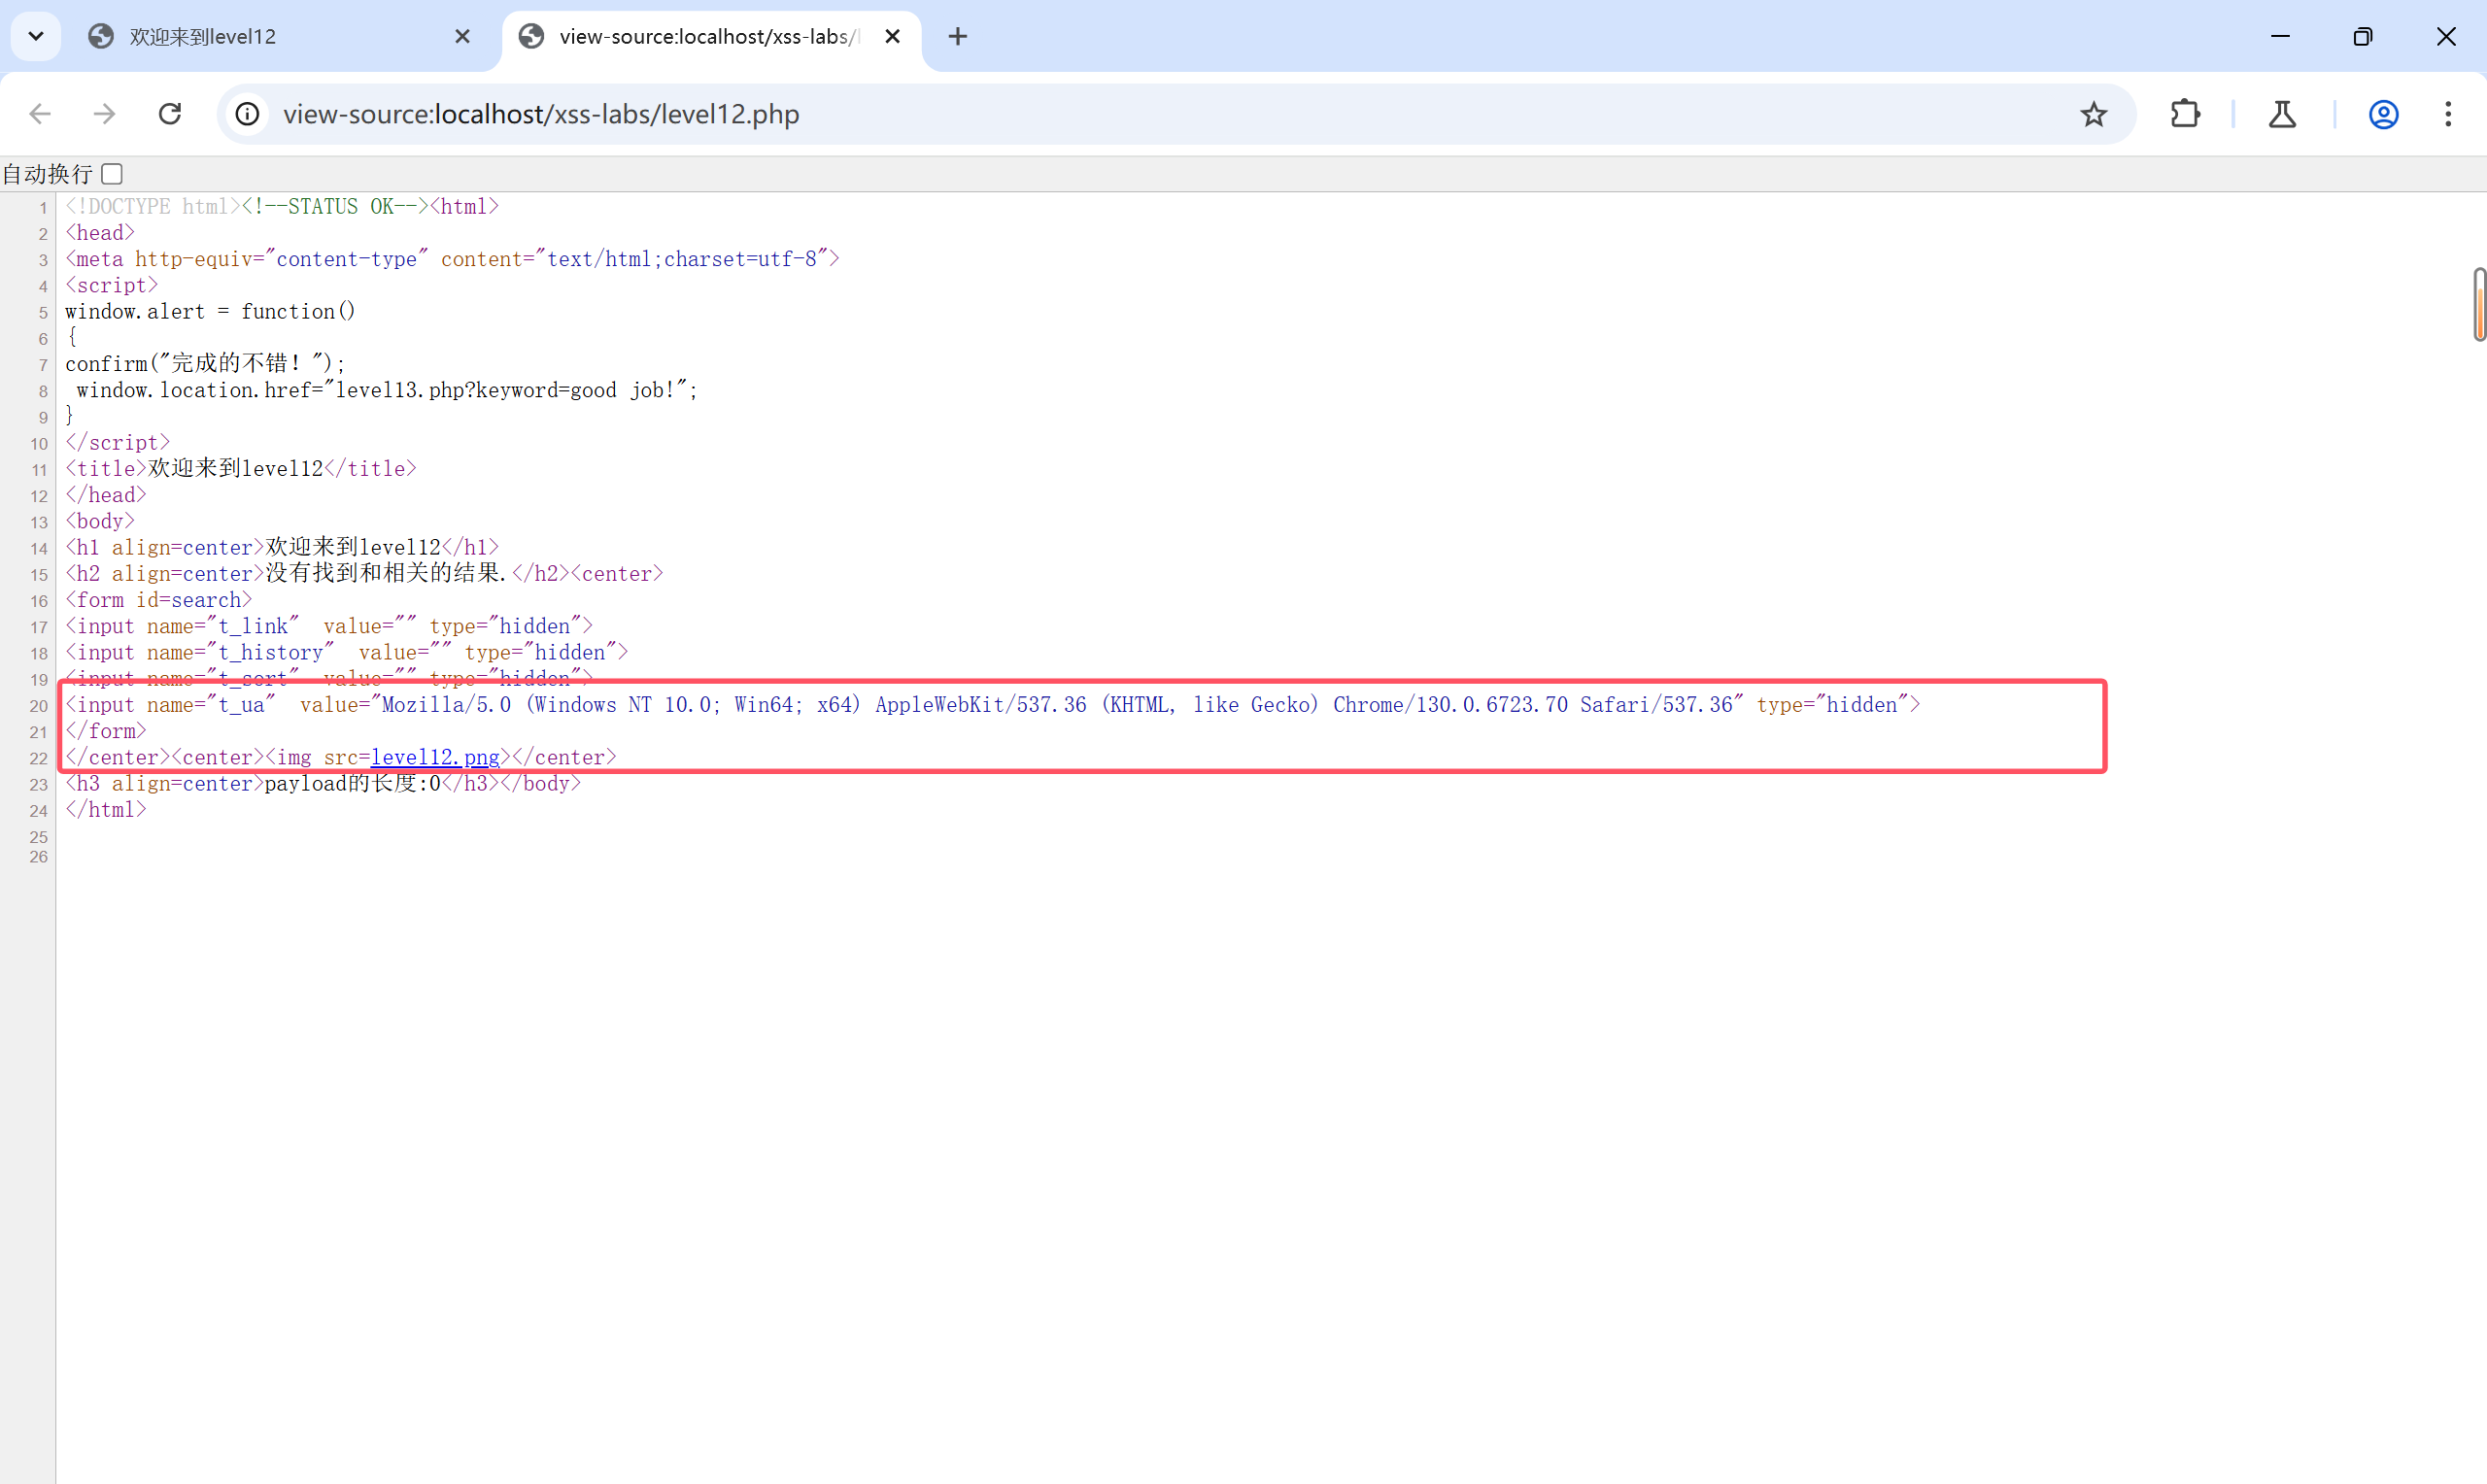Open a new tab with plus button

tap(957, 37)
